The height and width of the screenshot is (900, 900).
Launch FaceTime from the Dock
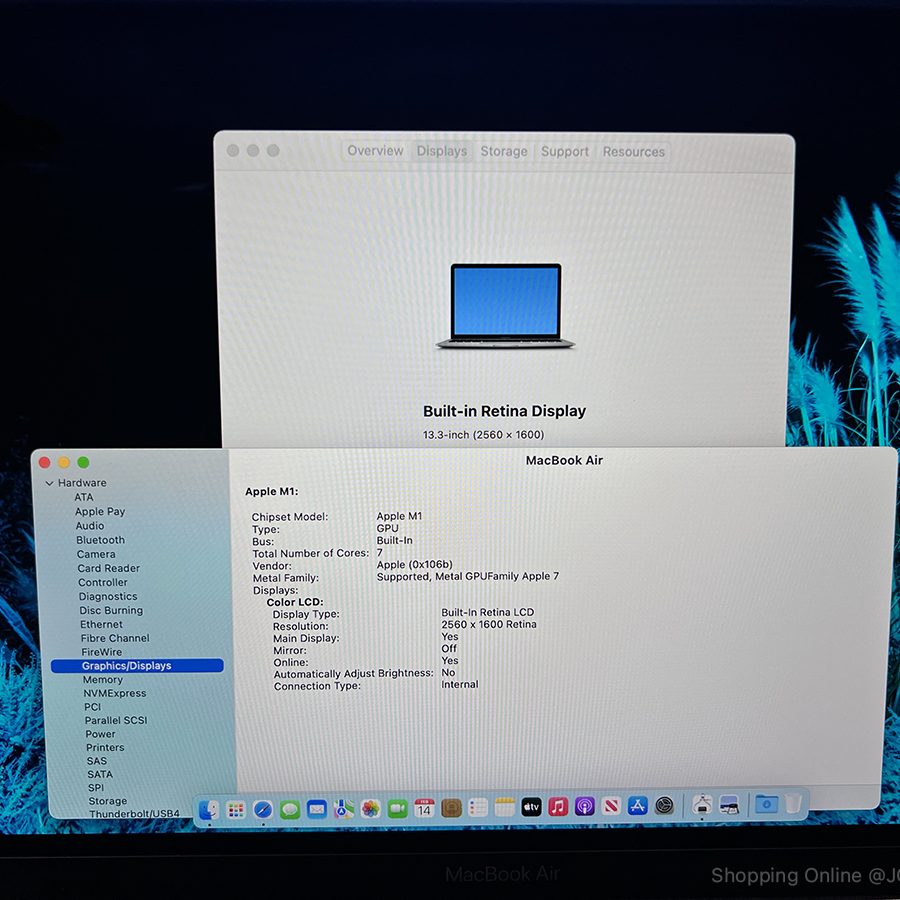click(398, 809)
